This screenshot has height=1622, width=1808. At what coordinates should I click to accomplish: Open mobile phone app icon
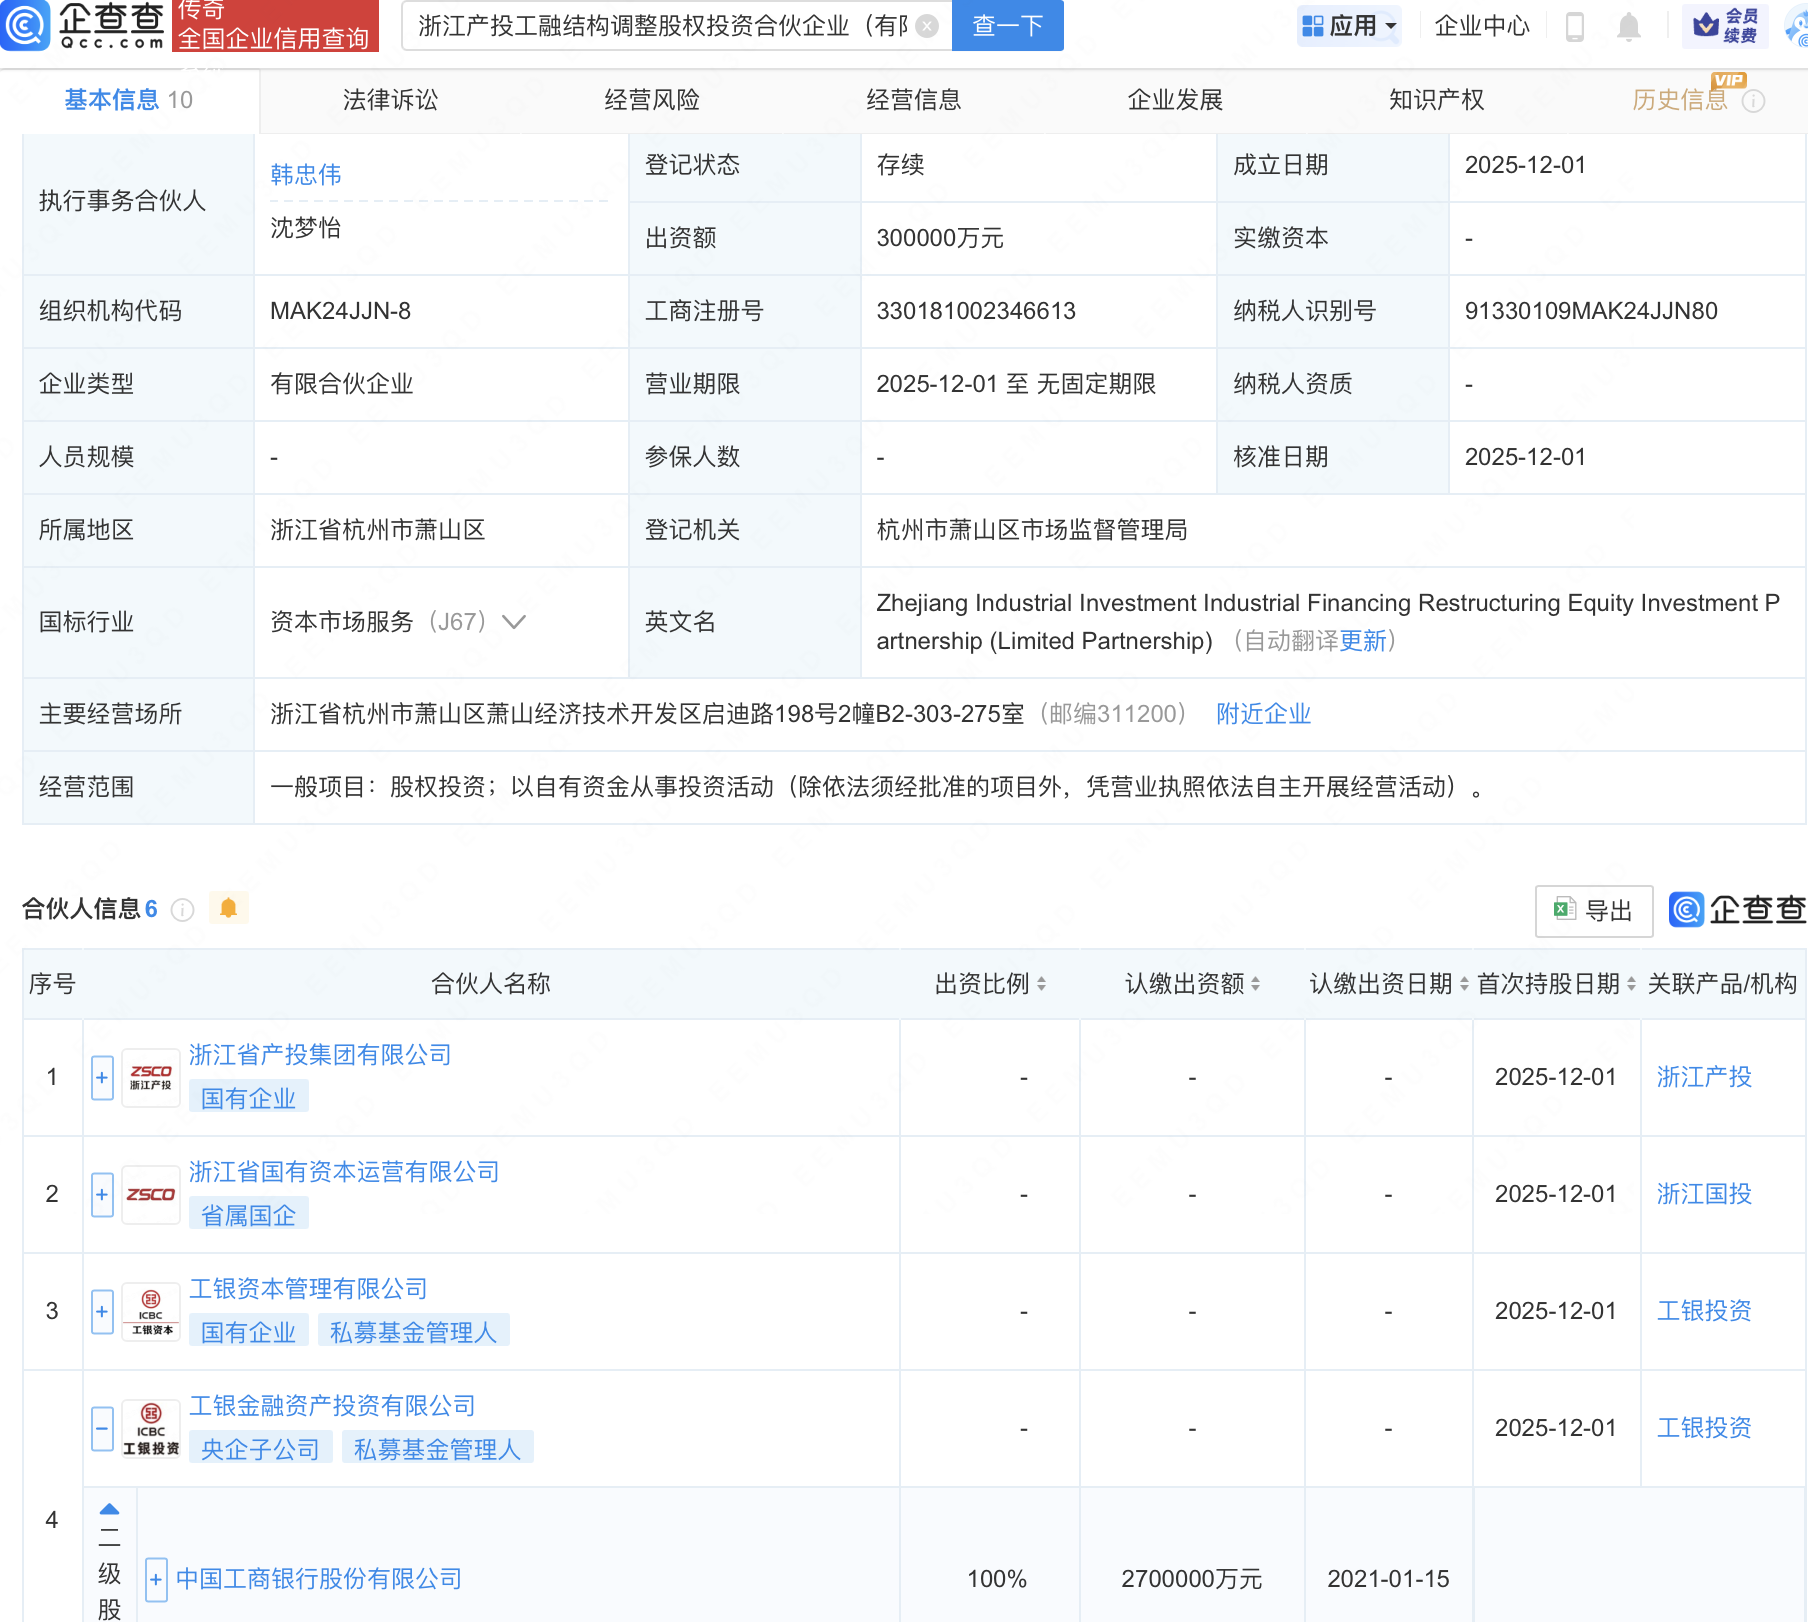click(1574, 27)
